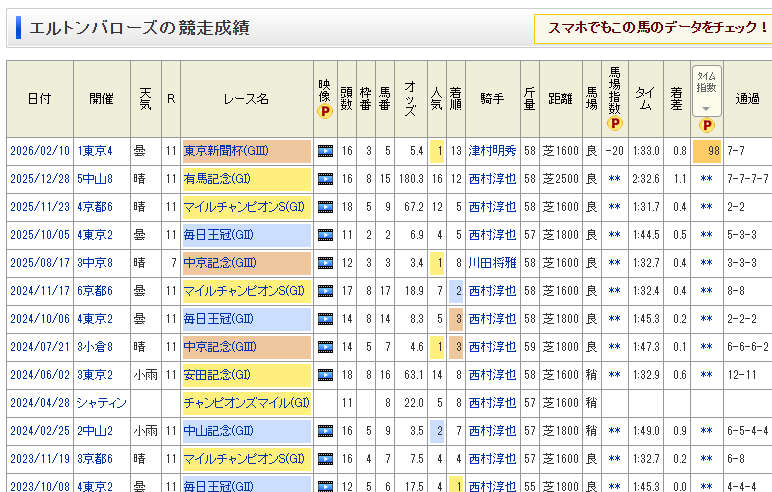This screenshot has height=492, width=772.
Task: Play race video for 東京新聞杯 row
Action: click(325, 151)
